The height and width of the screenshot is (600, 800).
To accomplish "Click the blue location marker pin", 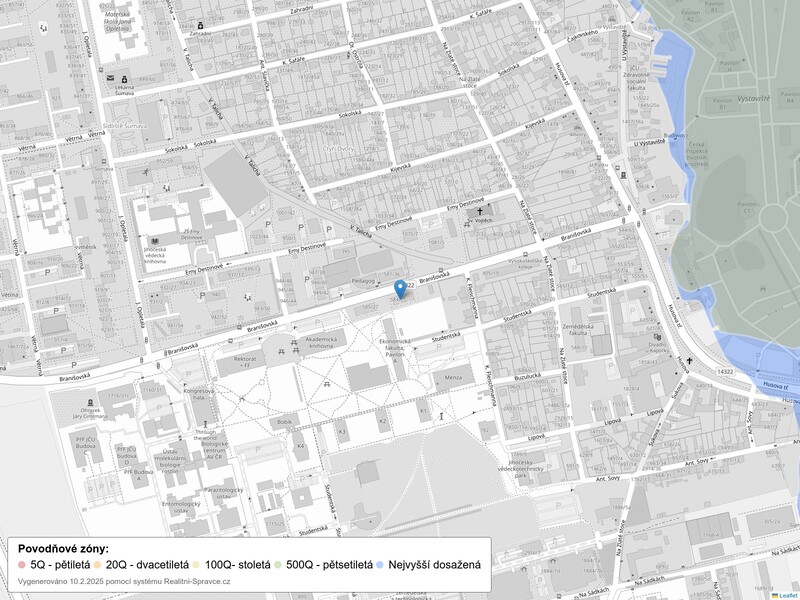I will [x=400, y=288].
